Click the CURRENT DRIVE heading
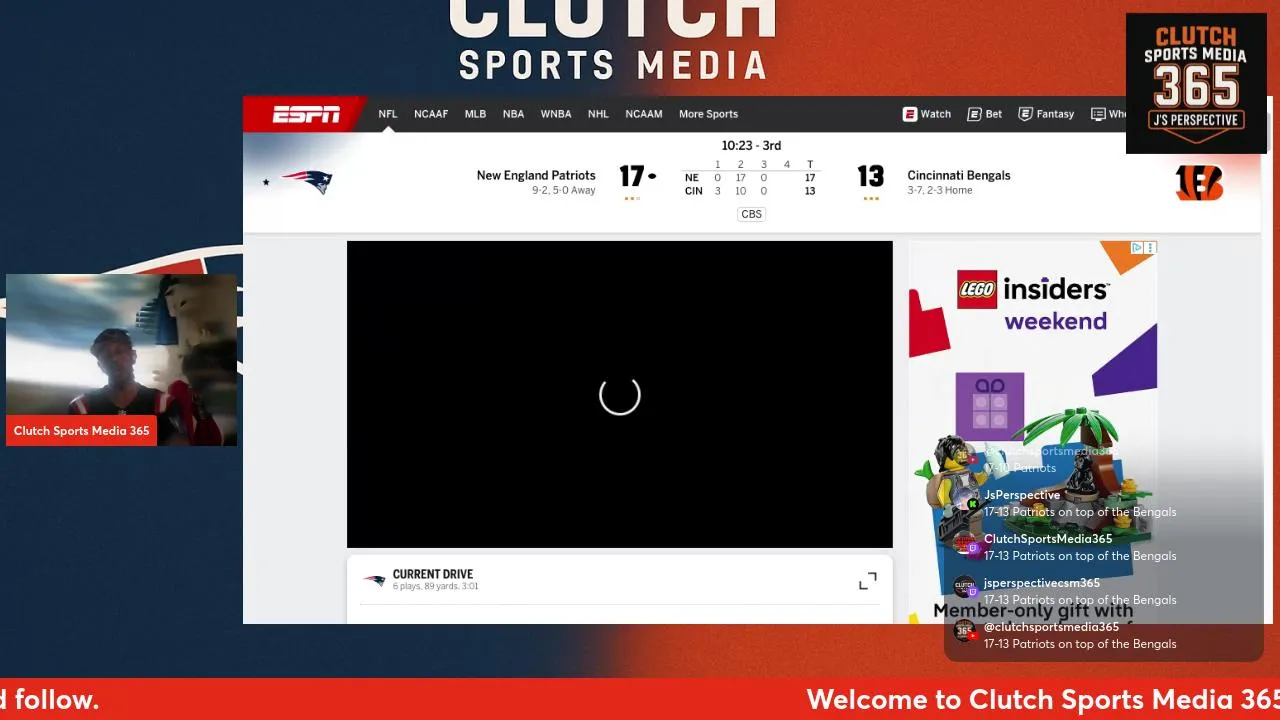 tap(432, 574)
